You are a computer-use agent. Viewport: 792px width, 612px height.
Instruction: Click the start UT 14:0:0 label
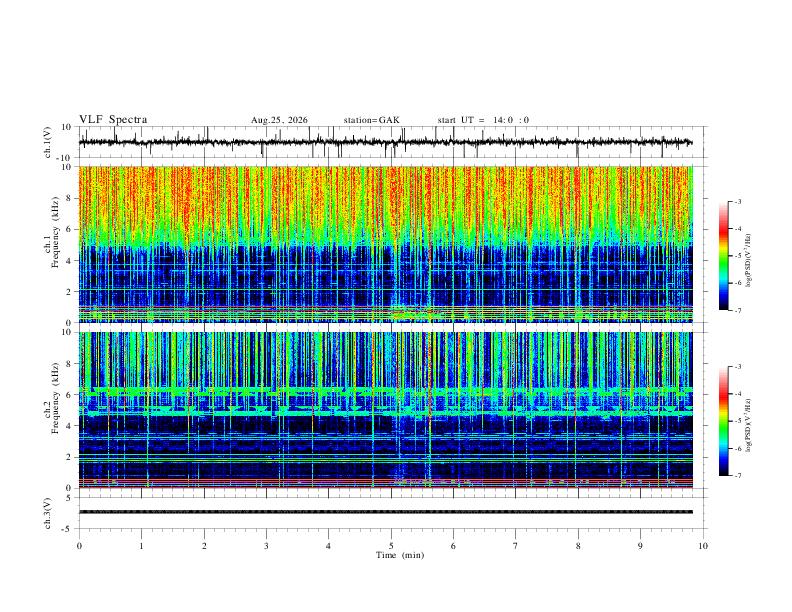click(483, 120)
